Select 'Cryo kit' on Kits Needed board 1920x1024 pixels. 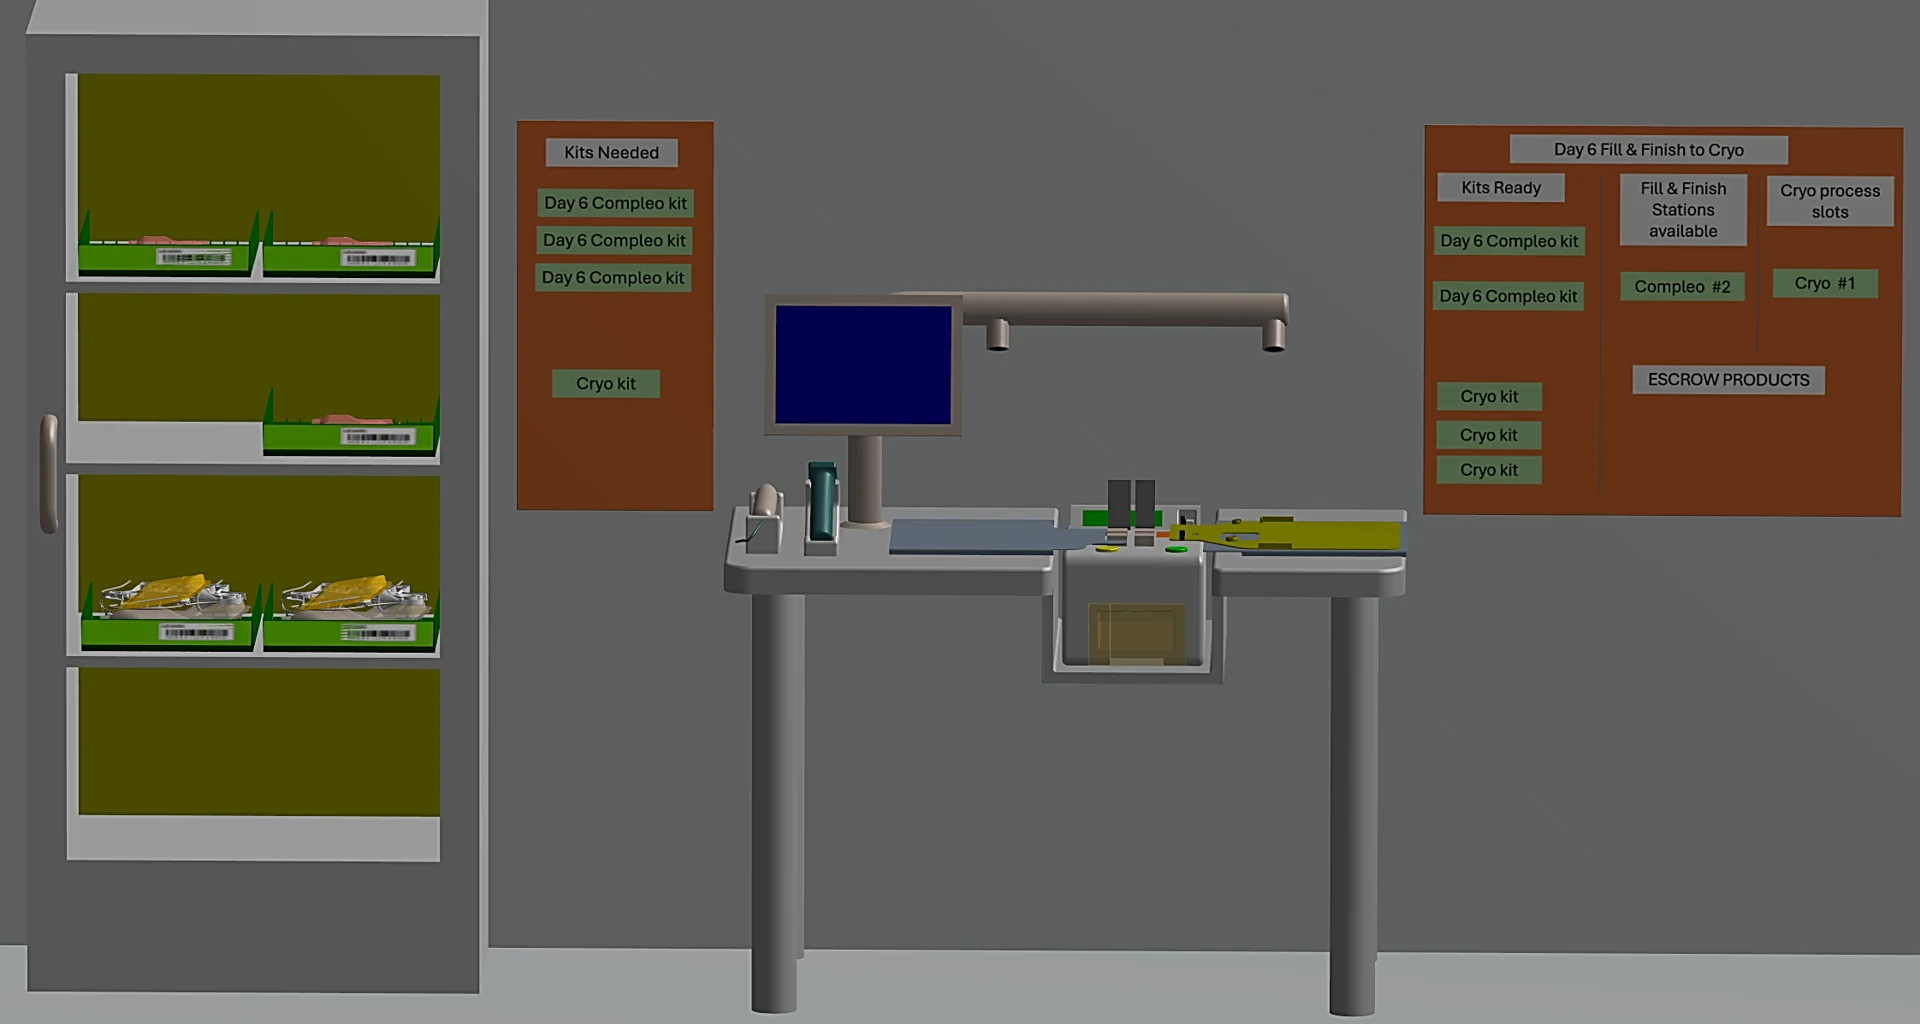coord(606,384)
